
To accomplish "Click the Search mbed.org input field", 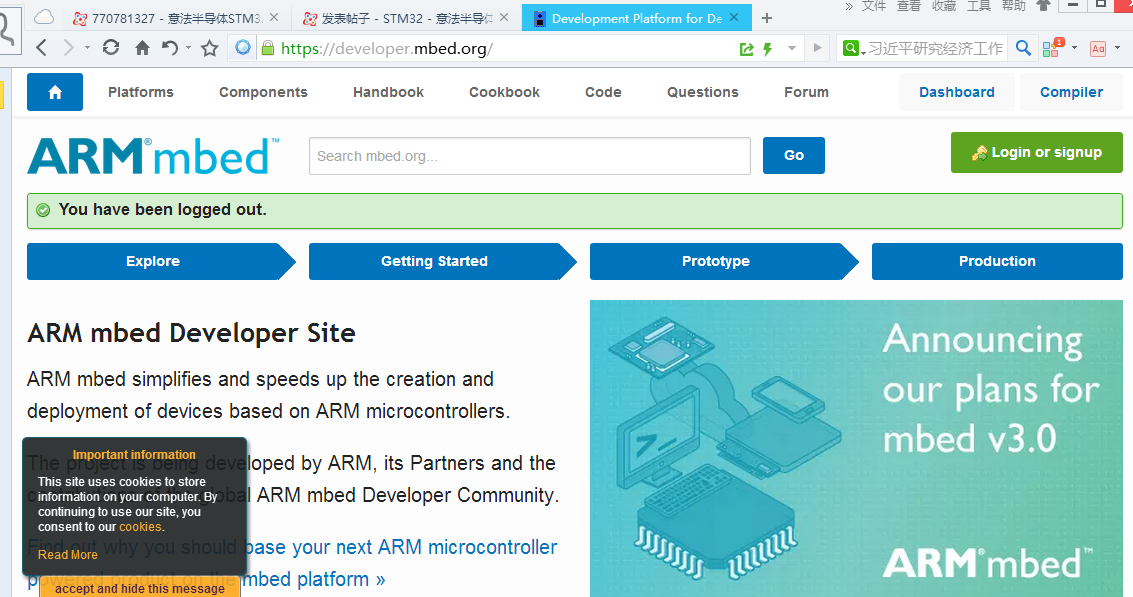I will [530, 156].
